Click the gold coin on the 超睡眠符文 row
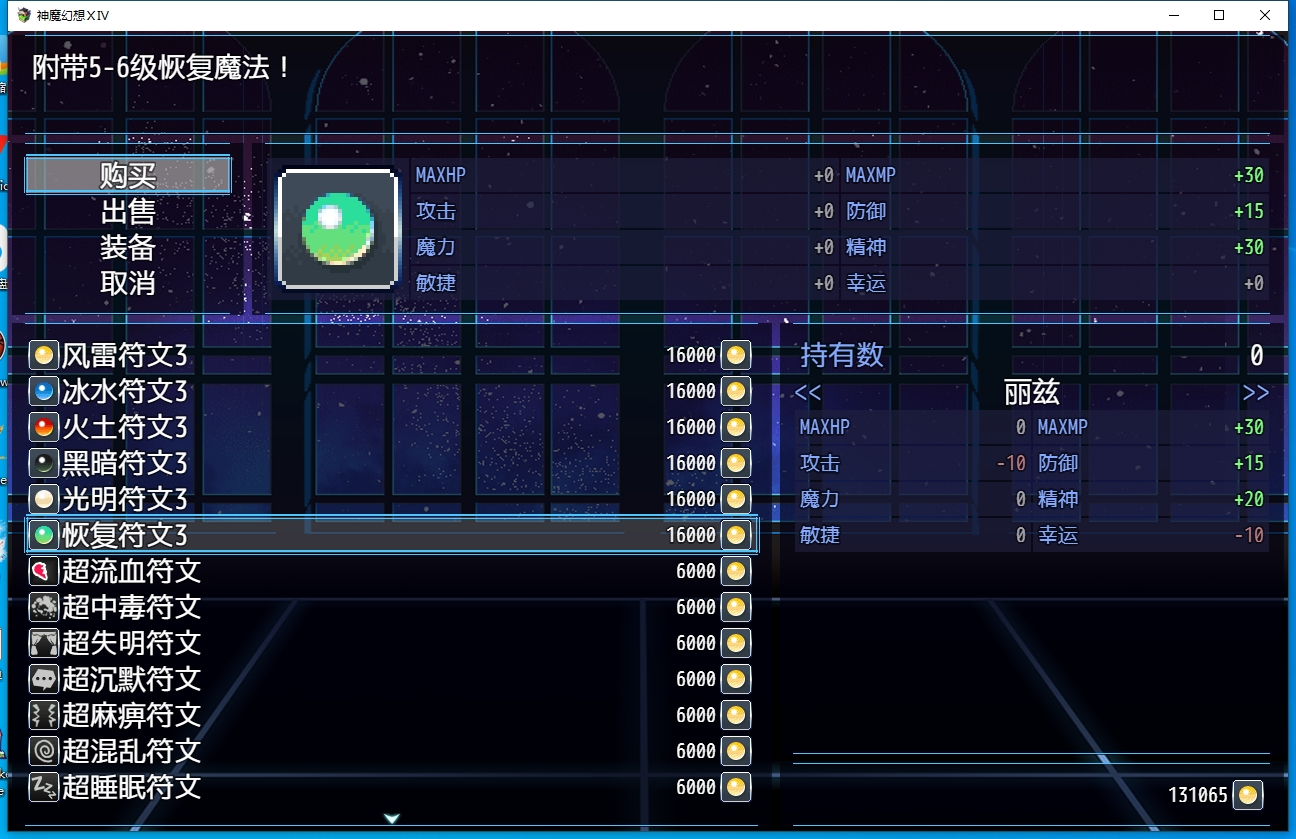 736,787
